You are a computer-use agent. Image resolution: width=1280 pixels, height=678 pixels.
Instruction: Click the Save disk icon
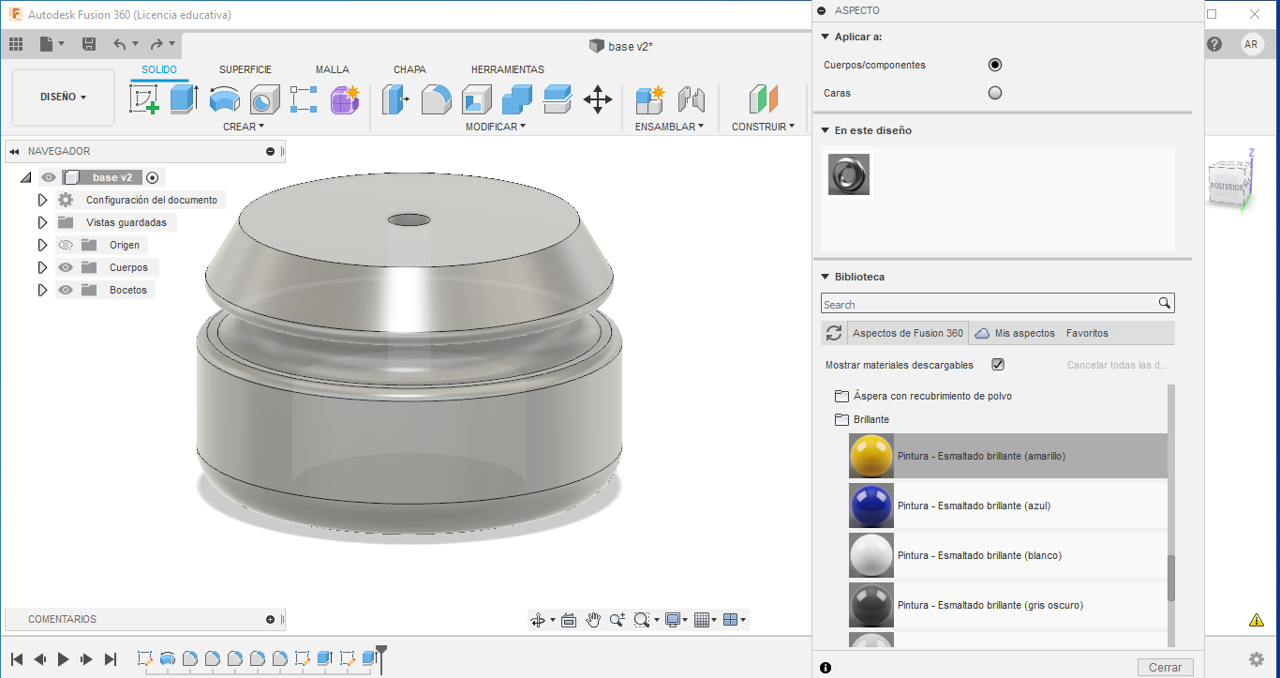coord(89,44)
